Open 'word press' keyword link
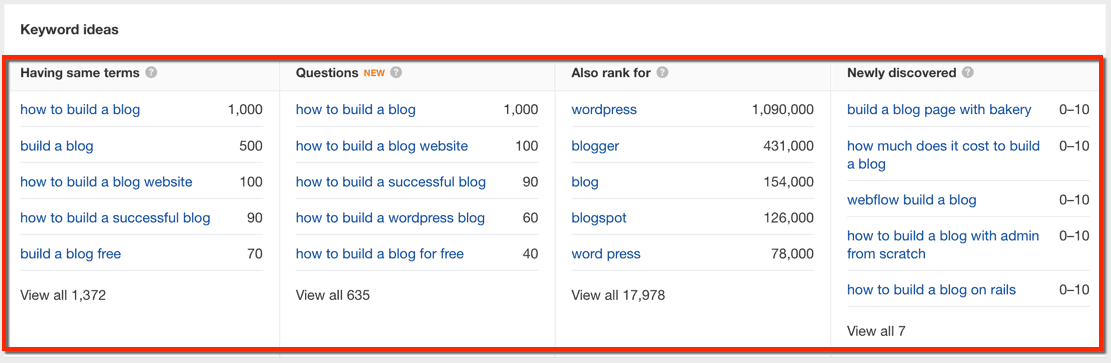Viewport: 1111px width, 363px height. point(606,254)
